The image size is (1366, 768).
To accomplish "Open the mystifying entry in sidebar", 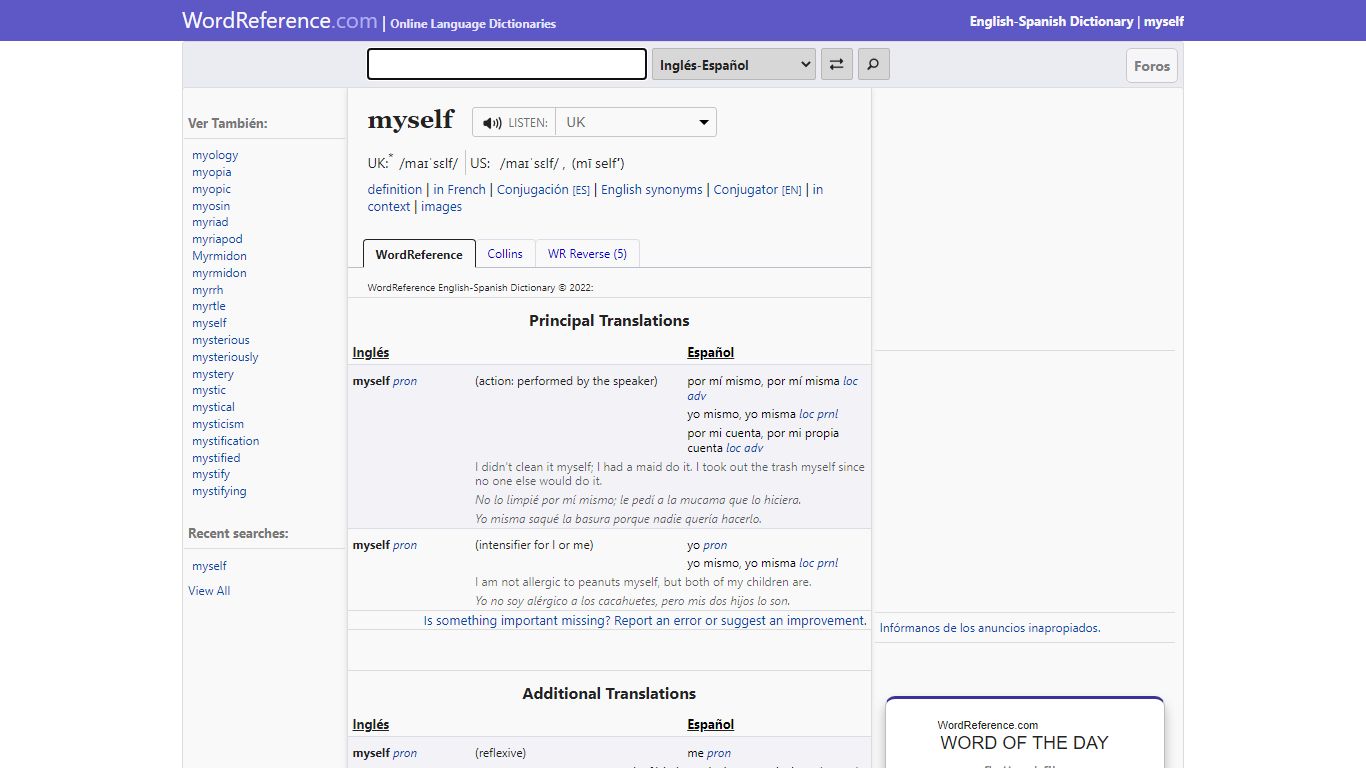I will [219, 491].
